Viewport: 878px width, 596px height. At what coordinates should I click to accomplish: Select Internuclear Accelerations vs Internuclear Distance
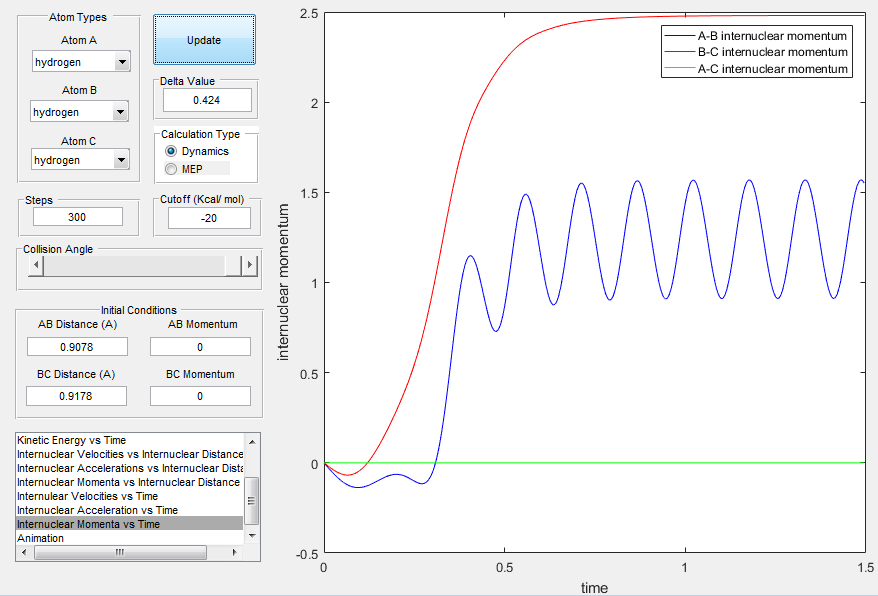[129, 468]
